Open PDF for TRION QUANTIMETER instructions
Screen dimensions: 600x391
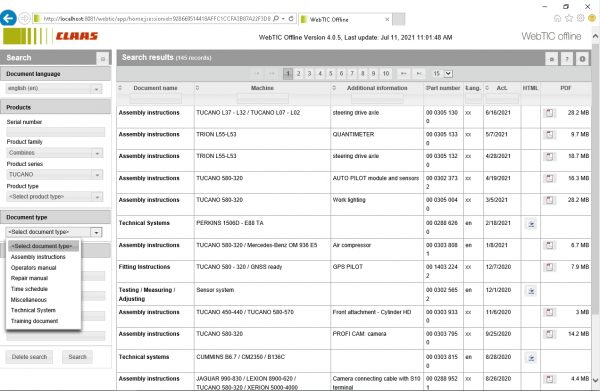(x=549, y=135)
